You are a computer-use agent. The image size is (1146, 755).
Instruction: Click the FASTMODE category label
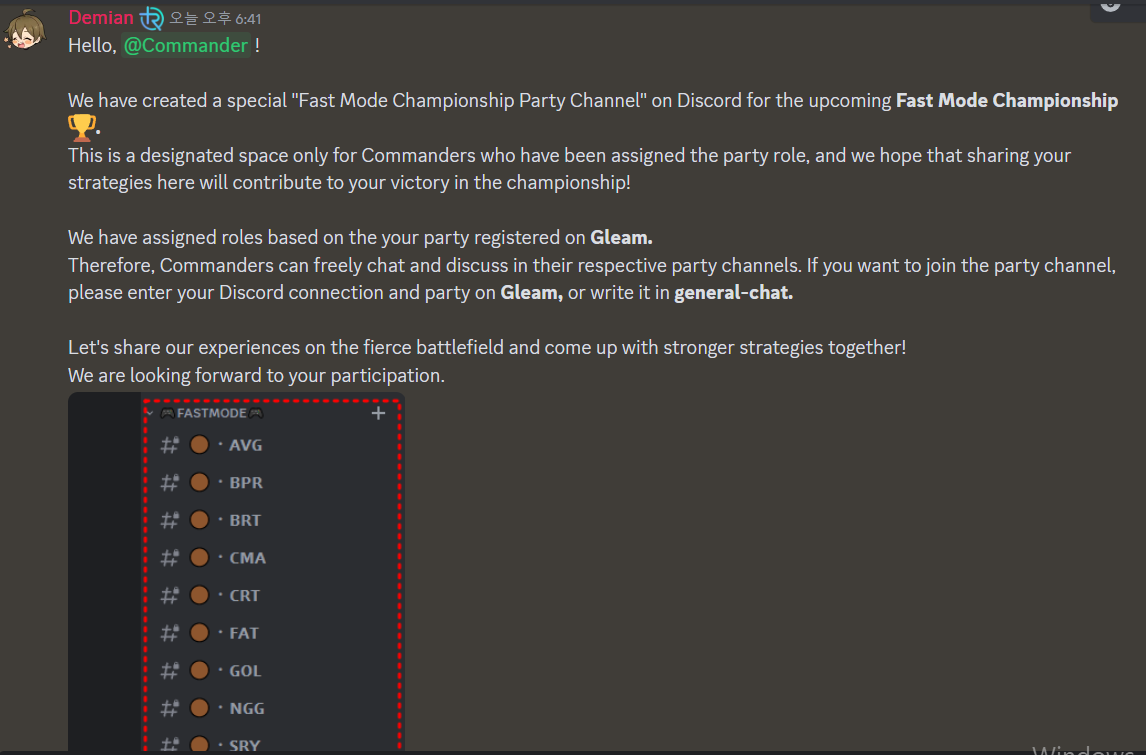pyautogui.click(x=212, y=414)
